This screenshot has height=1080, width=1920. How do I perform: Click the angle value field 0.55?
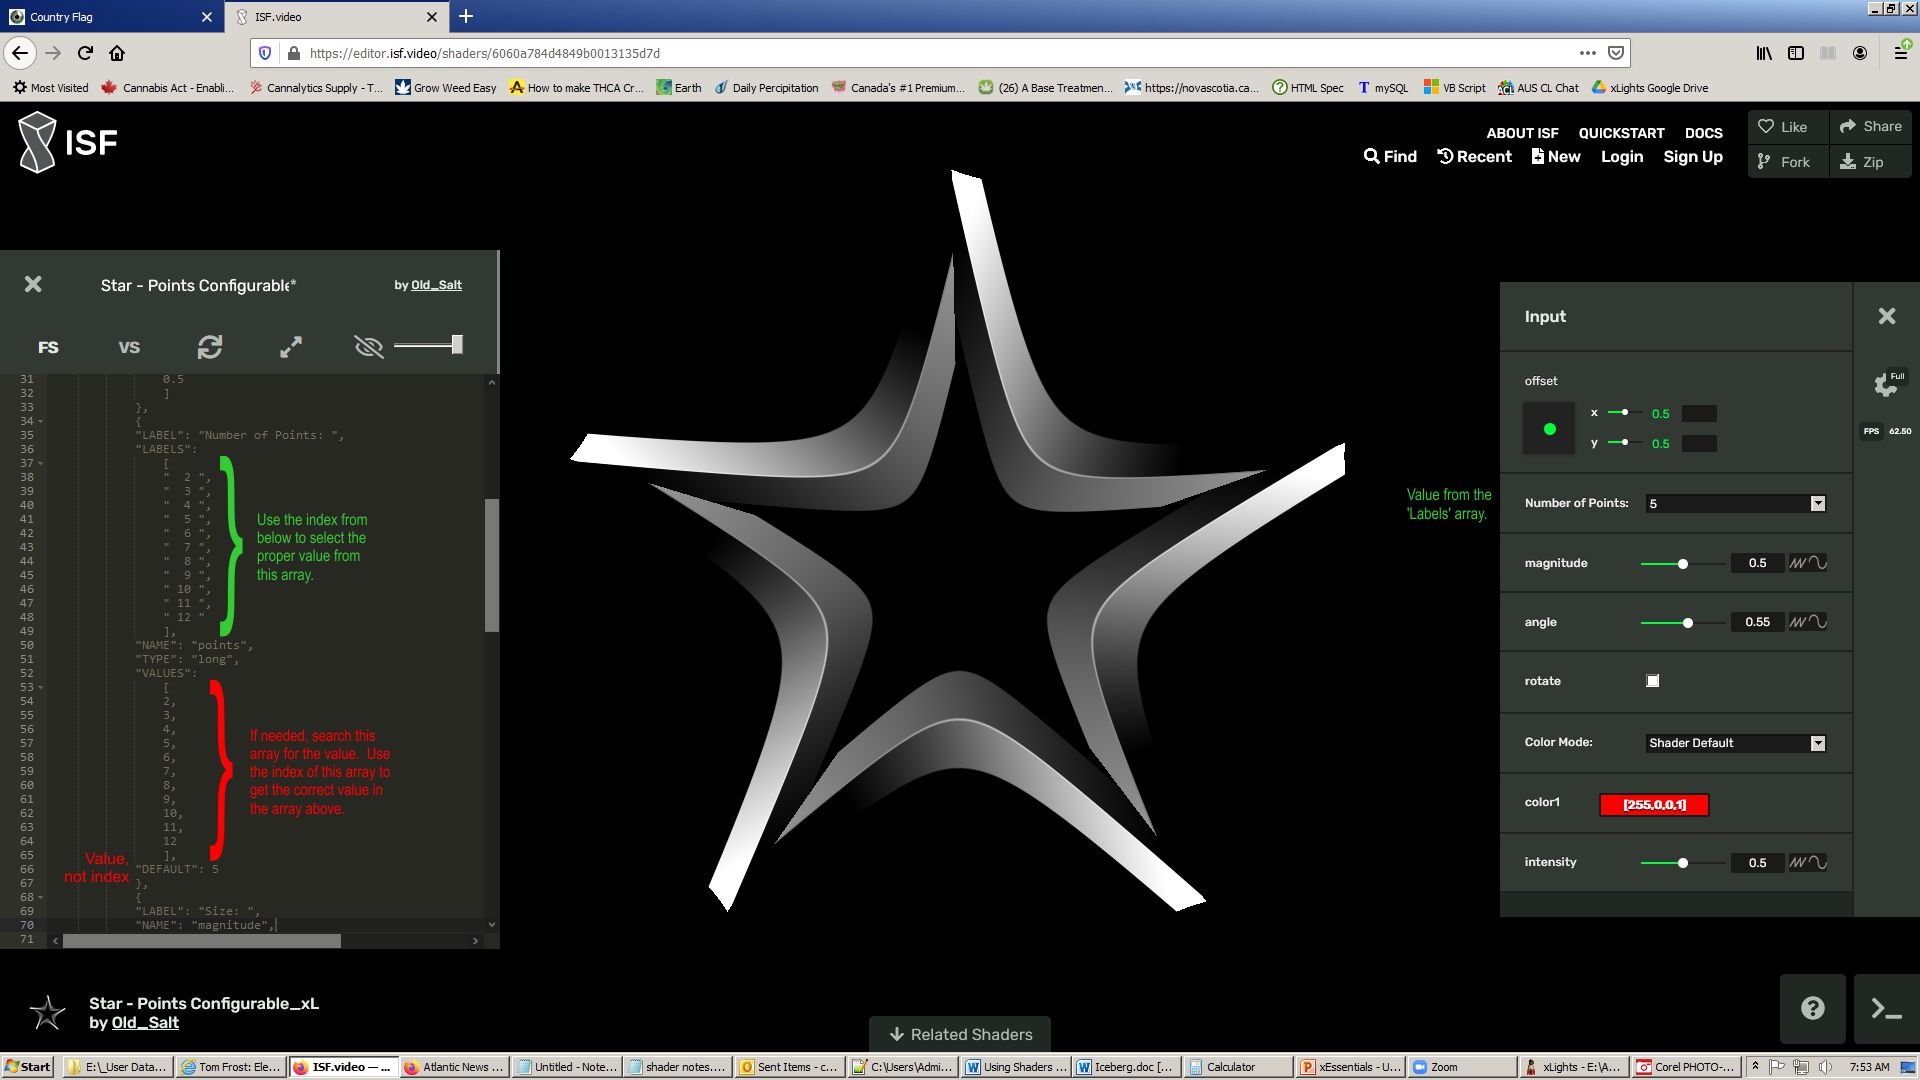click(1757, 622)
